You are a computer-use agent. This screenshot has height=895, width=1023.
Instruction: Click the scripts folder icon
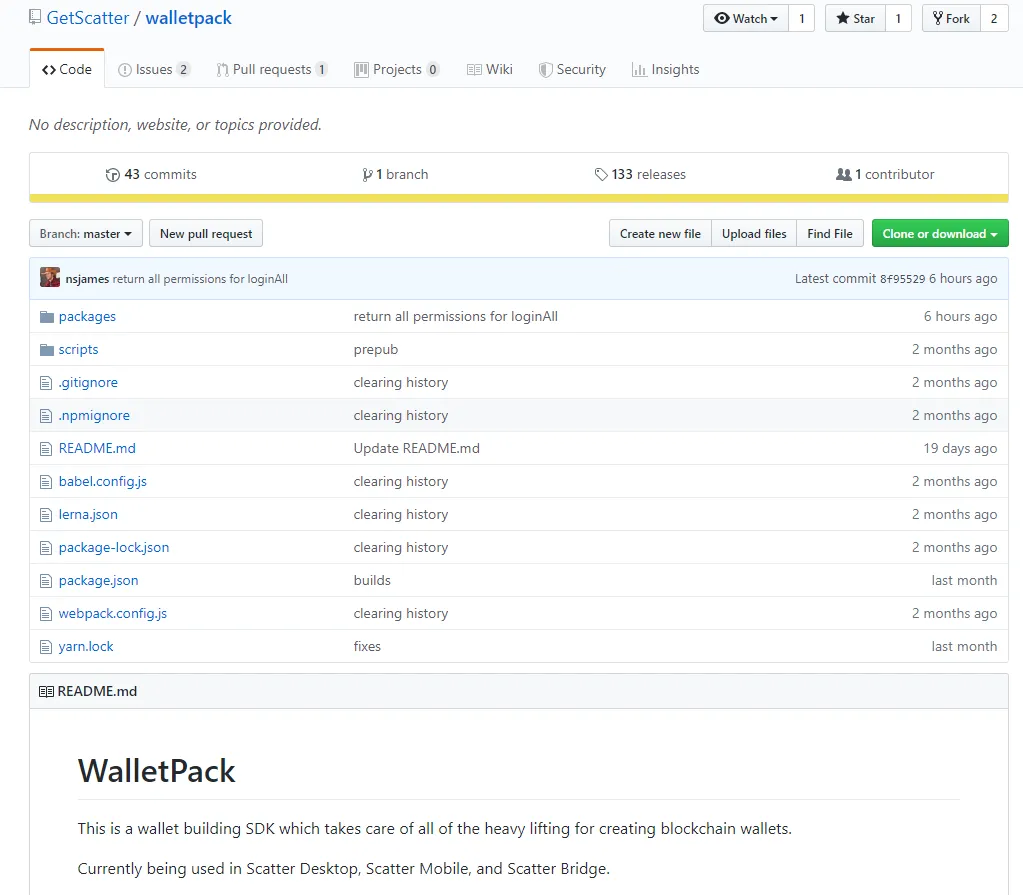click(x=46, y=350)
